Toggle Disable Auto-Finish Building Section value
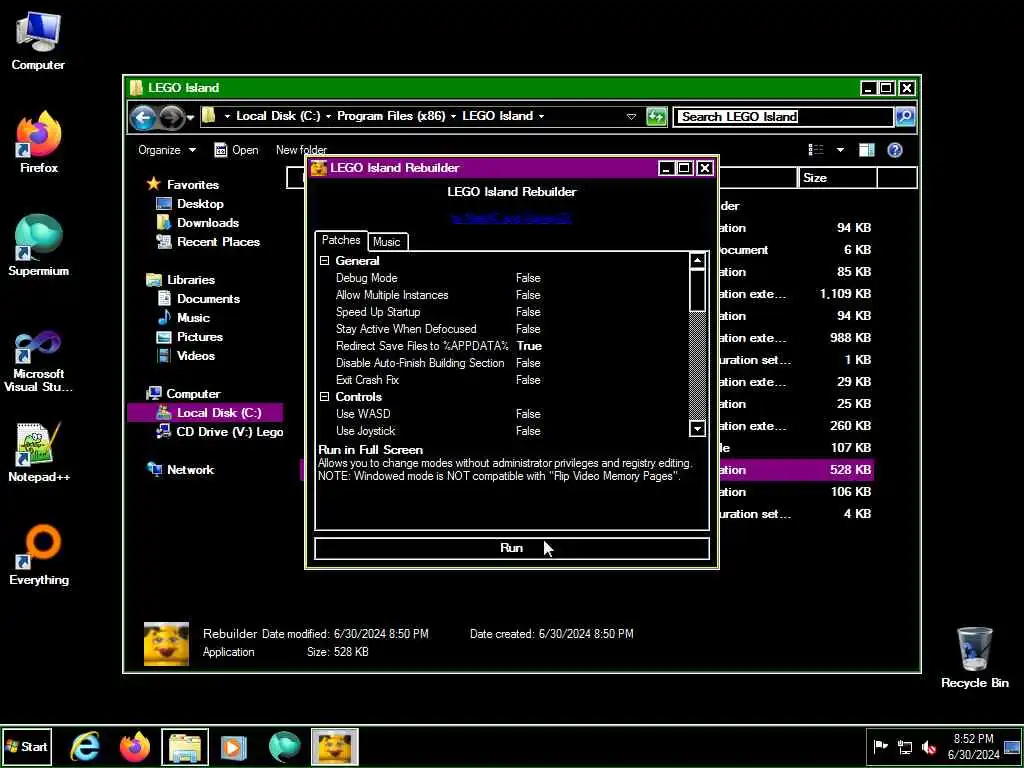The image size is (1024, 768). pos(528,362)
